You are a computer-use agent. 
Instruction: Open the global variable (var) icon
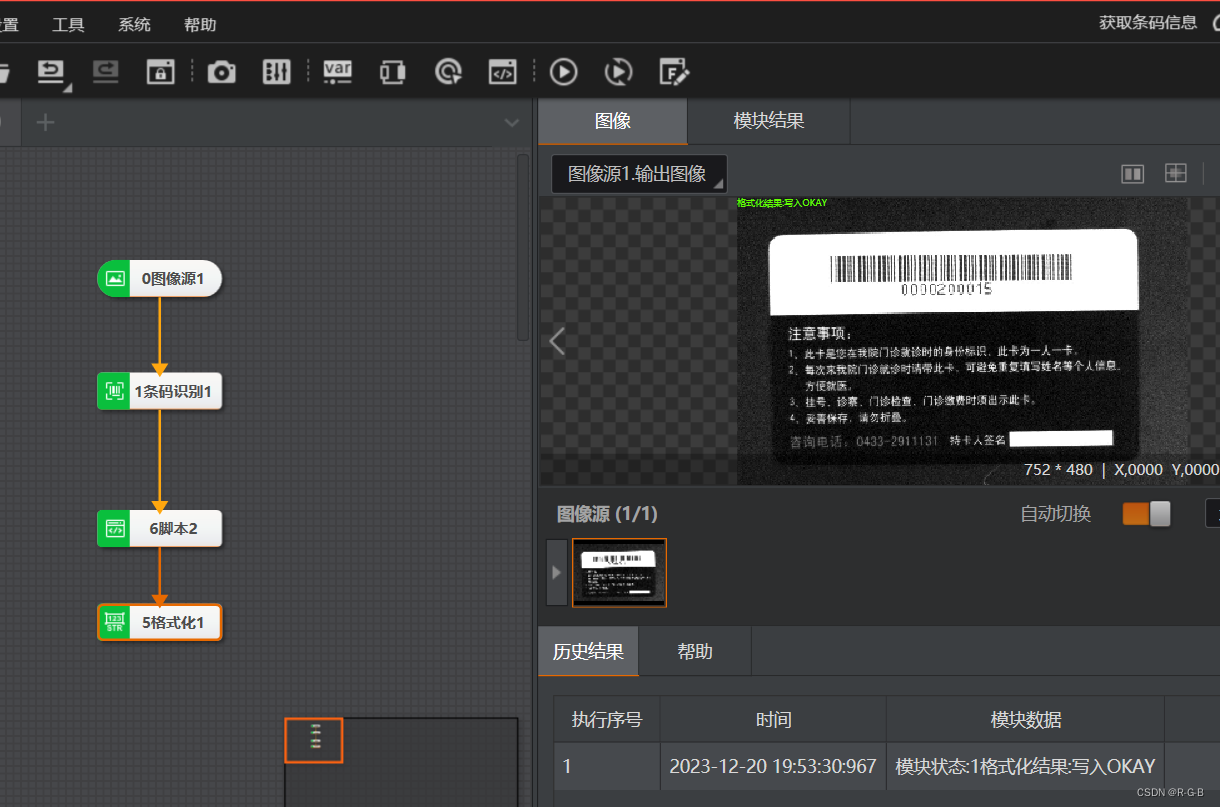(338, 71)
